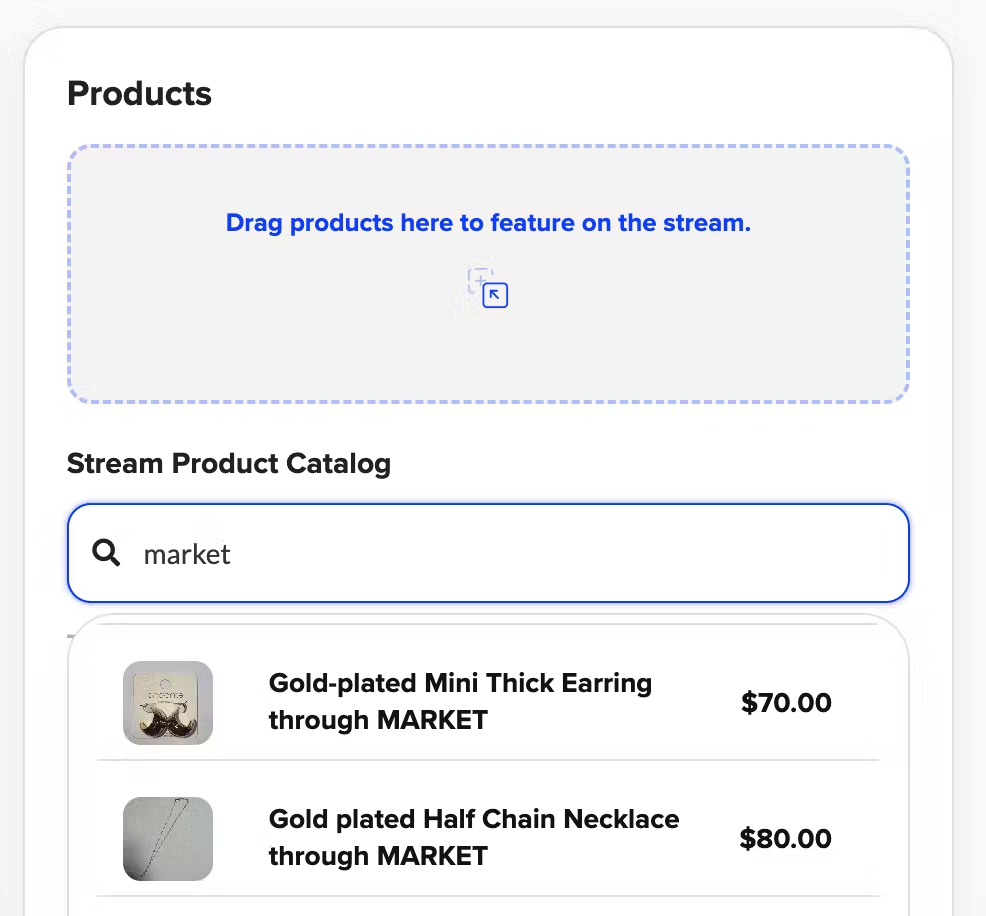986x916 pixels.
Task: Open the chain necklace product thumbnail
Action: pyautogui.click(x=168, y=838)
